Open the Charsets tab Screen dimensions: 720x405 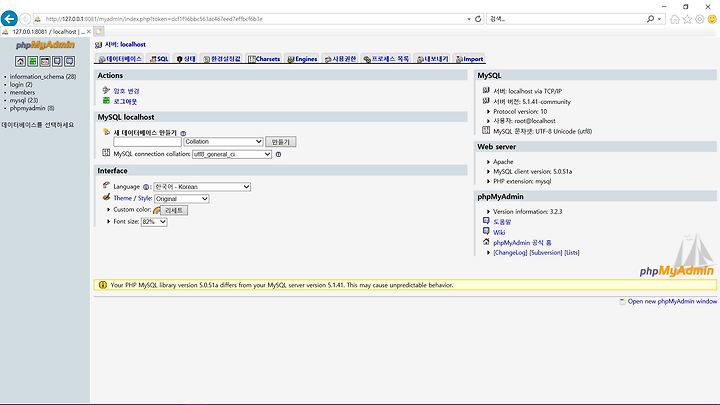tap(264, 59)
